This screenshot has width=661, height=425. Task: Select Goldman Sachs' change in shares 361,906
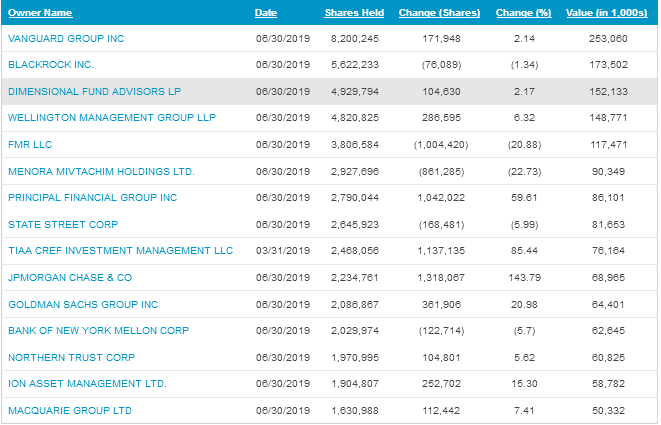click(441, 305)
